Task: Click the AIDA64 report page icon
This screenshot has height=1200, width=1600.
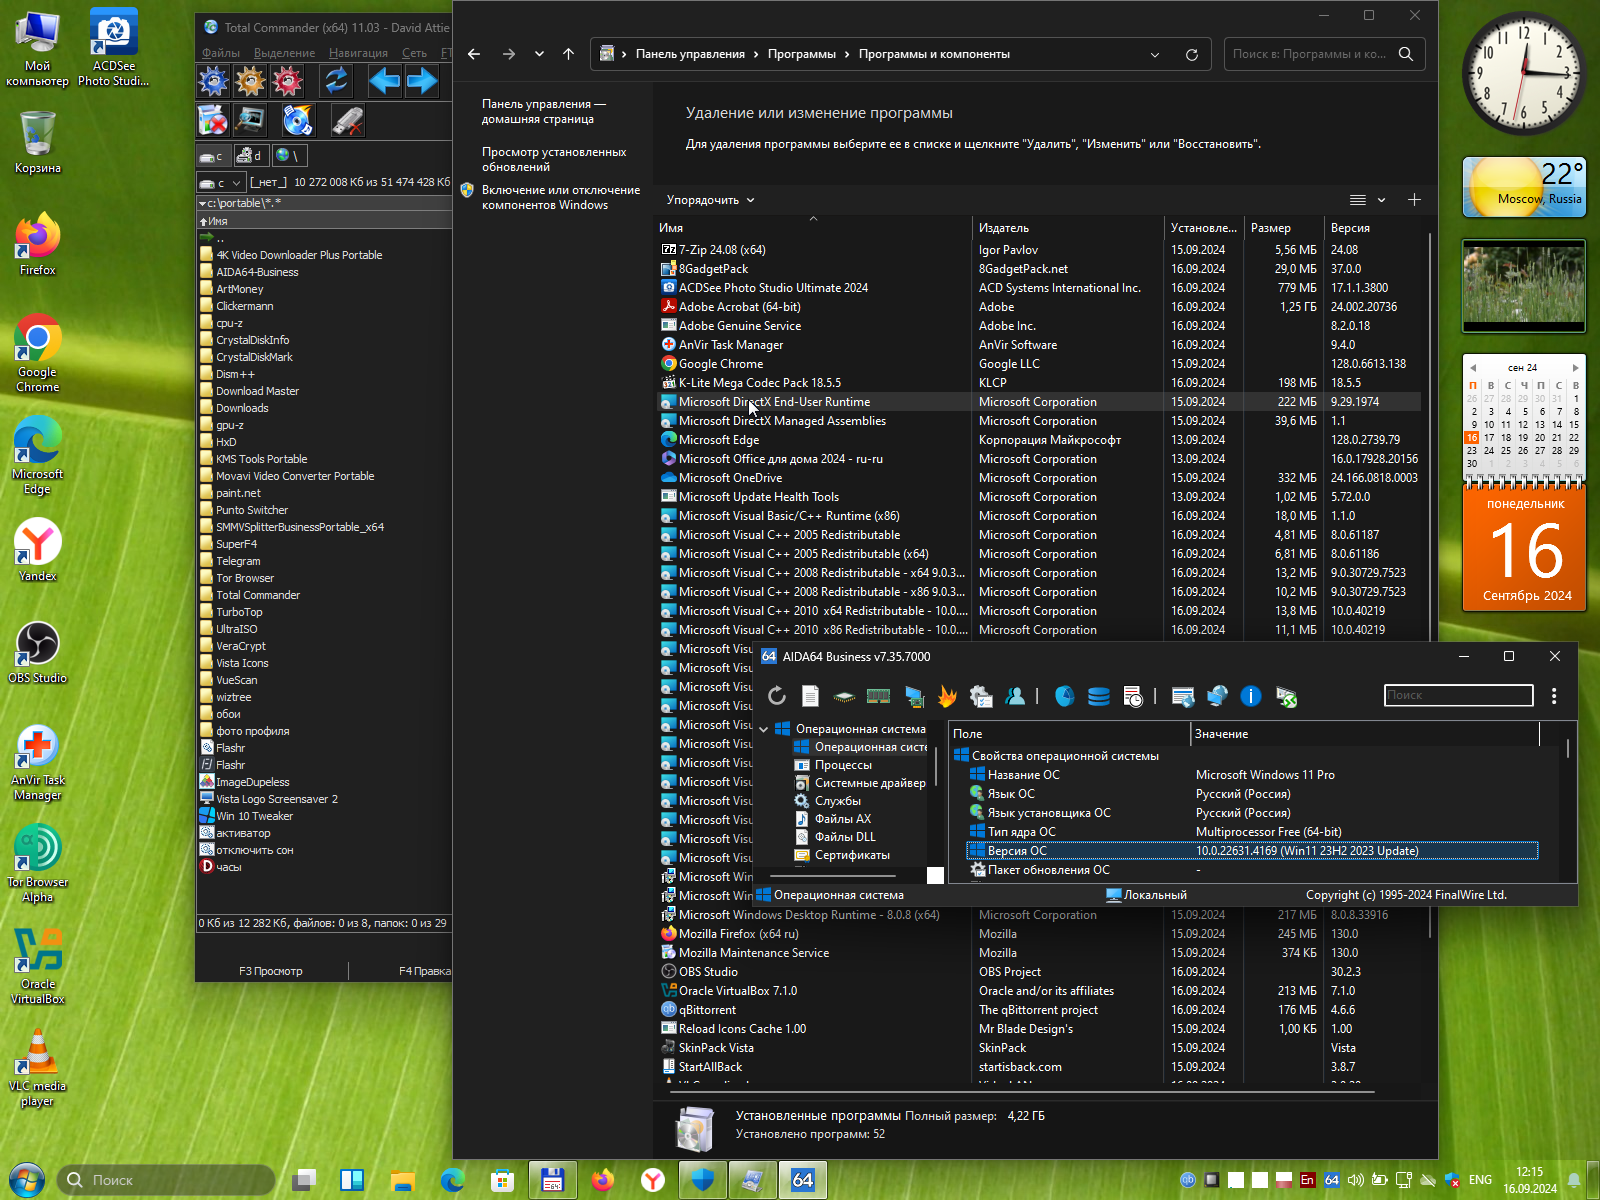Action: [811, 696]
